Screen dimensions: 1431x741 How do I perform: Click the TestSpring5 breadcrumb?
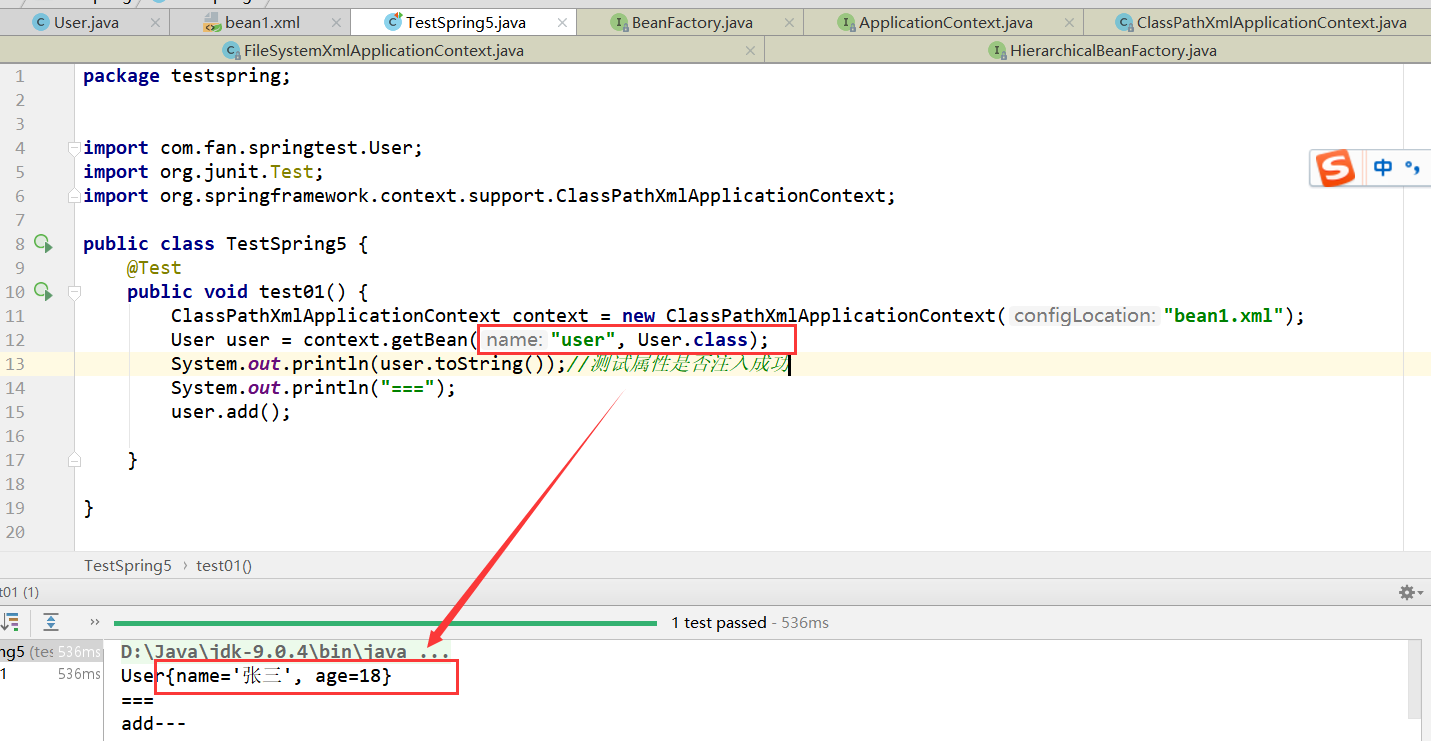(128, 565)
